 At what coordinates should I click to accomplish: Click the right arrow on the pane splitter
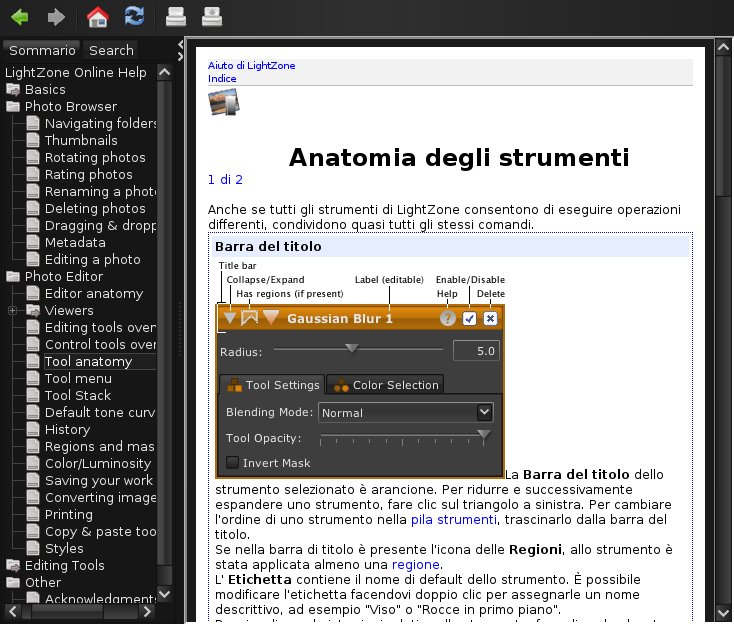(180, 57)
